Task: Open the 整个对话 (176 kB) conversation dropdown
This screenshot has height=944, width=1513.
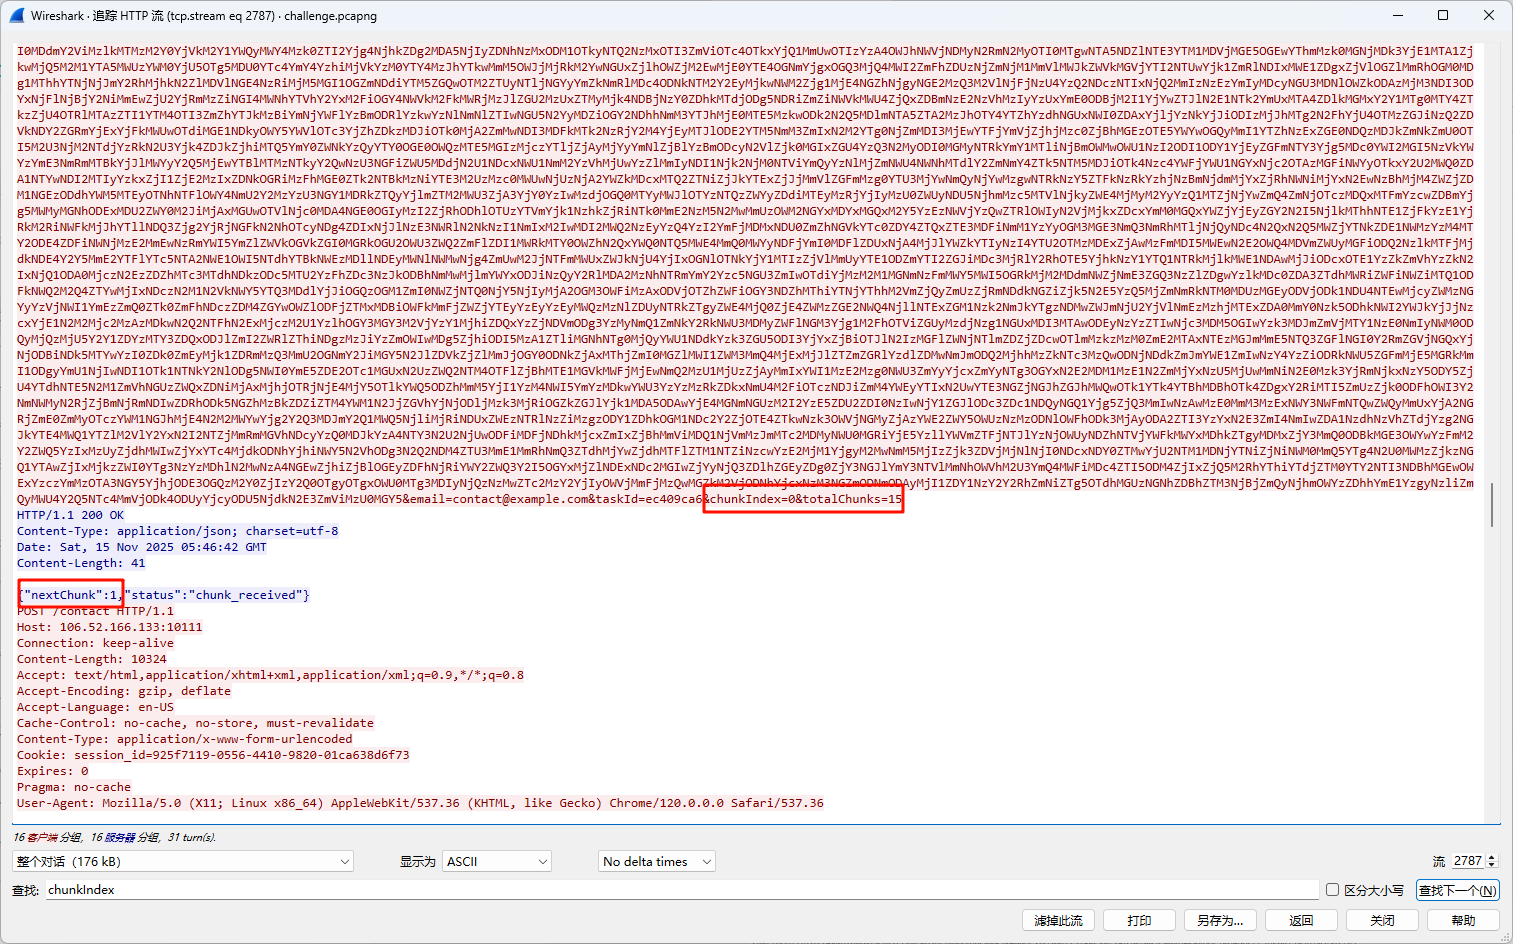Action: point(184,861)
